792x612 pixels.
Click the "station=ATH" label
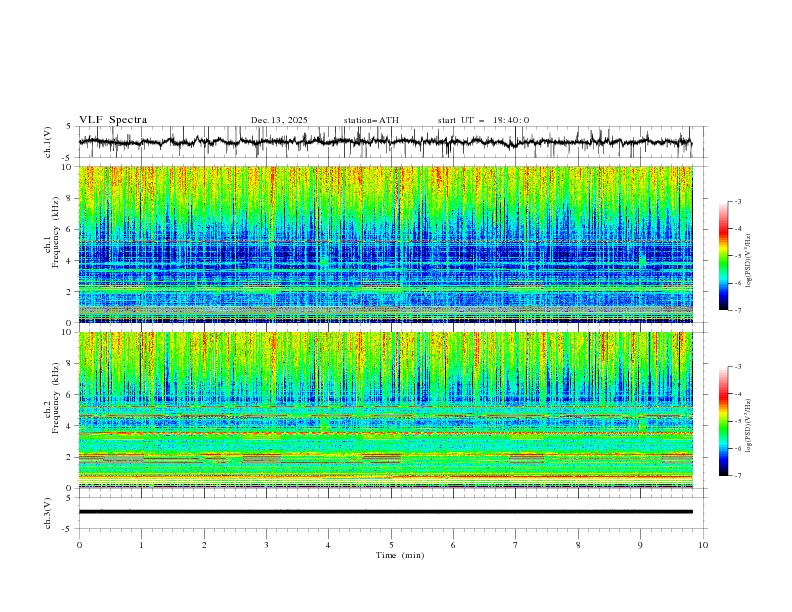[x=371, y=120]
